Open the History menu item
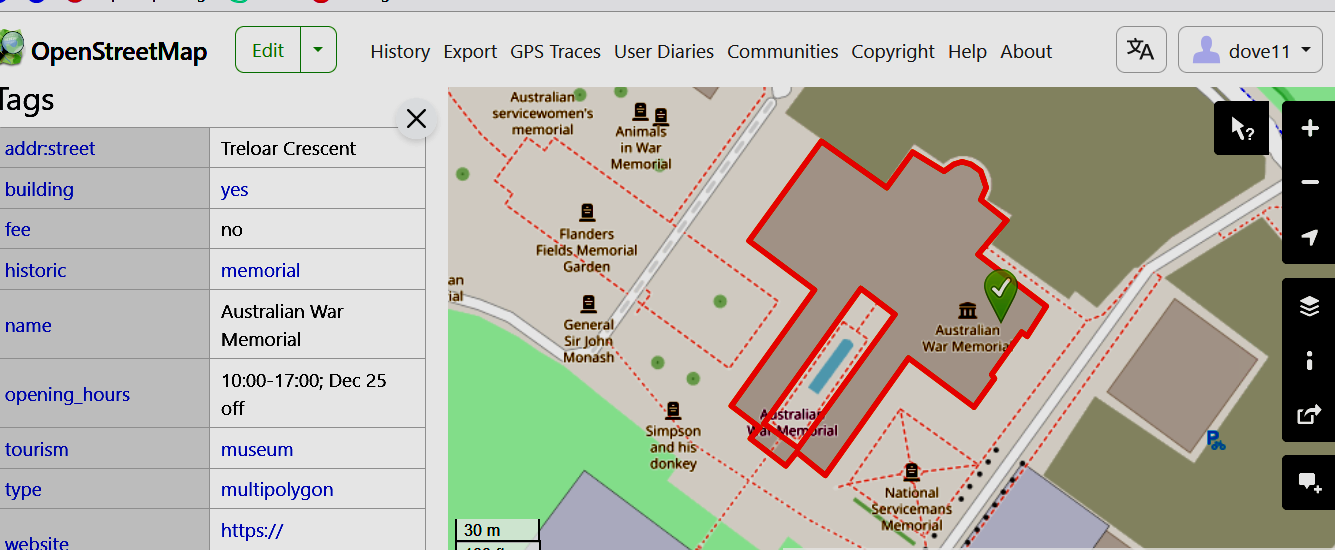Screen dimensions: 1335x550 (400, 51)
